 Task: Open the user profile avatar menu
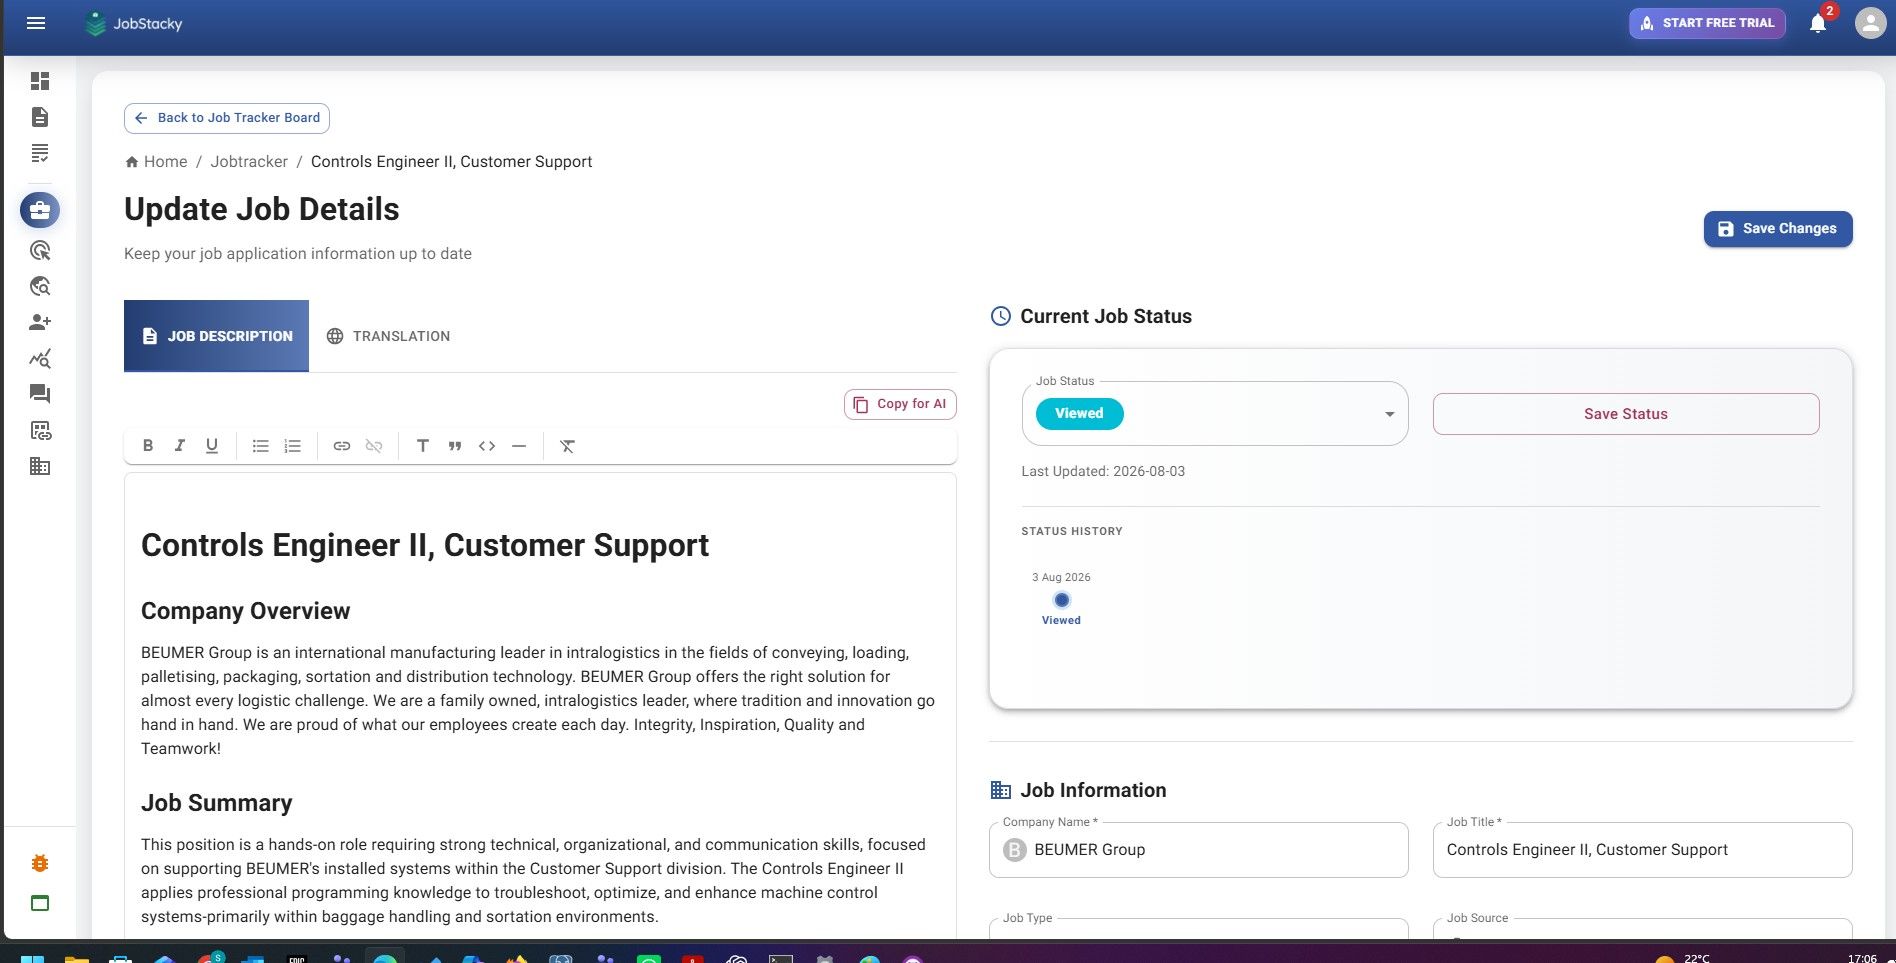click(1870, 23)
